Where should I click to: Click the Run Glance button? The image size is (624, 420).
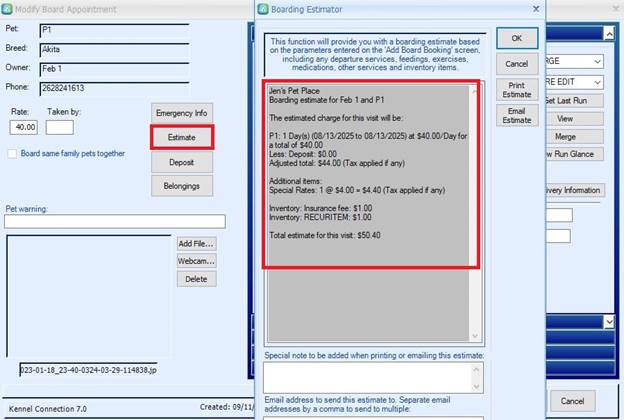tap(575, 154)
